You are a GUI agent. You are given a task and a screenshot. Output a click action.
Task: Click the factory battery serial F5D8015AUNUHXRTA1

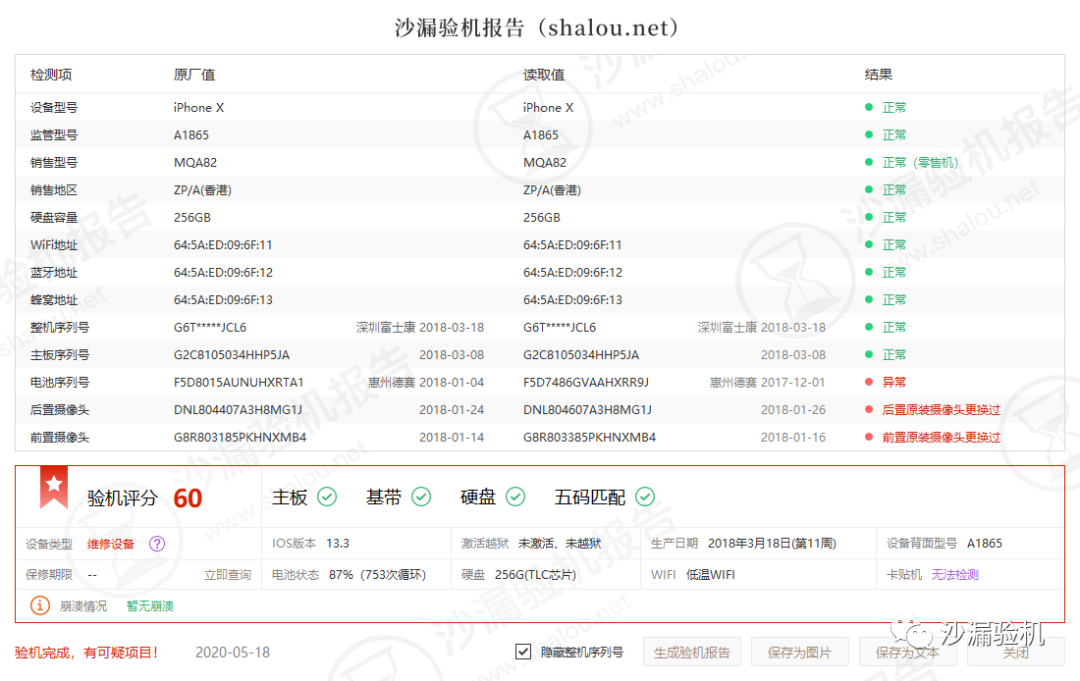click(238, 382)
